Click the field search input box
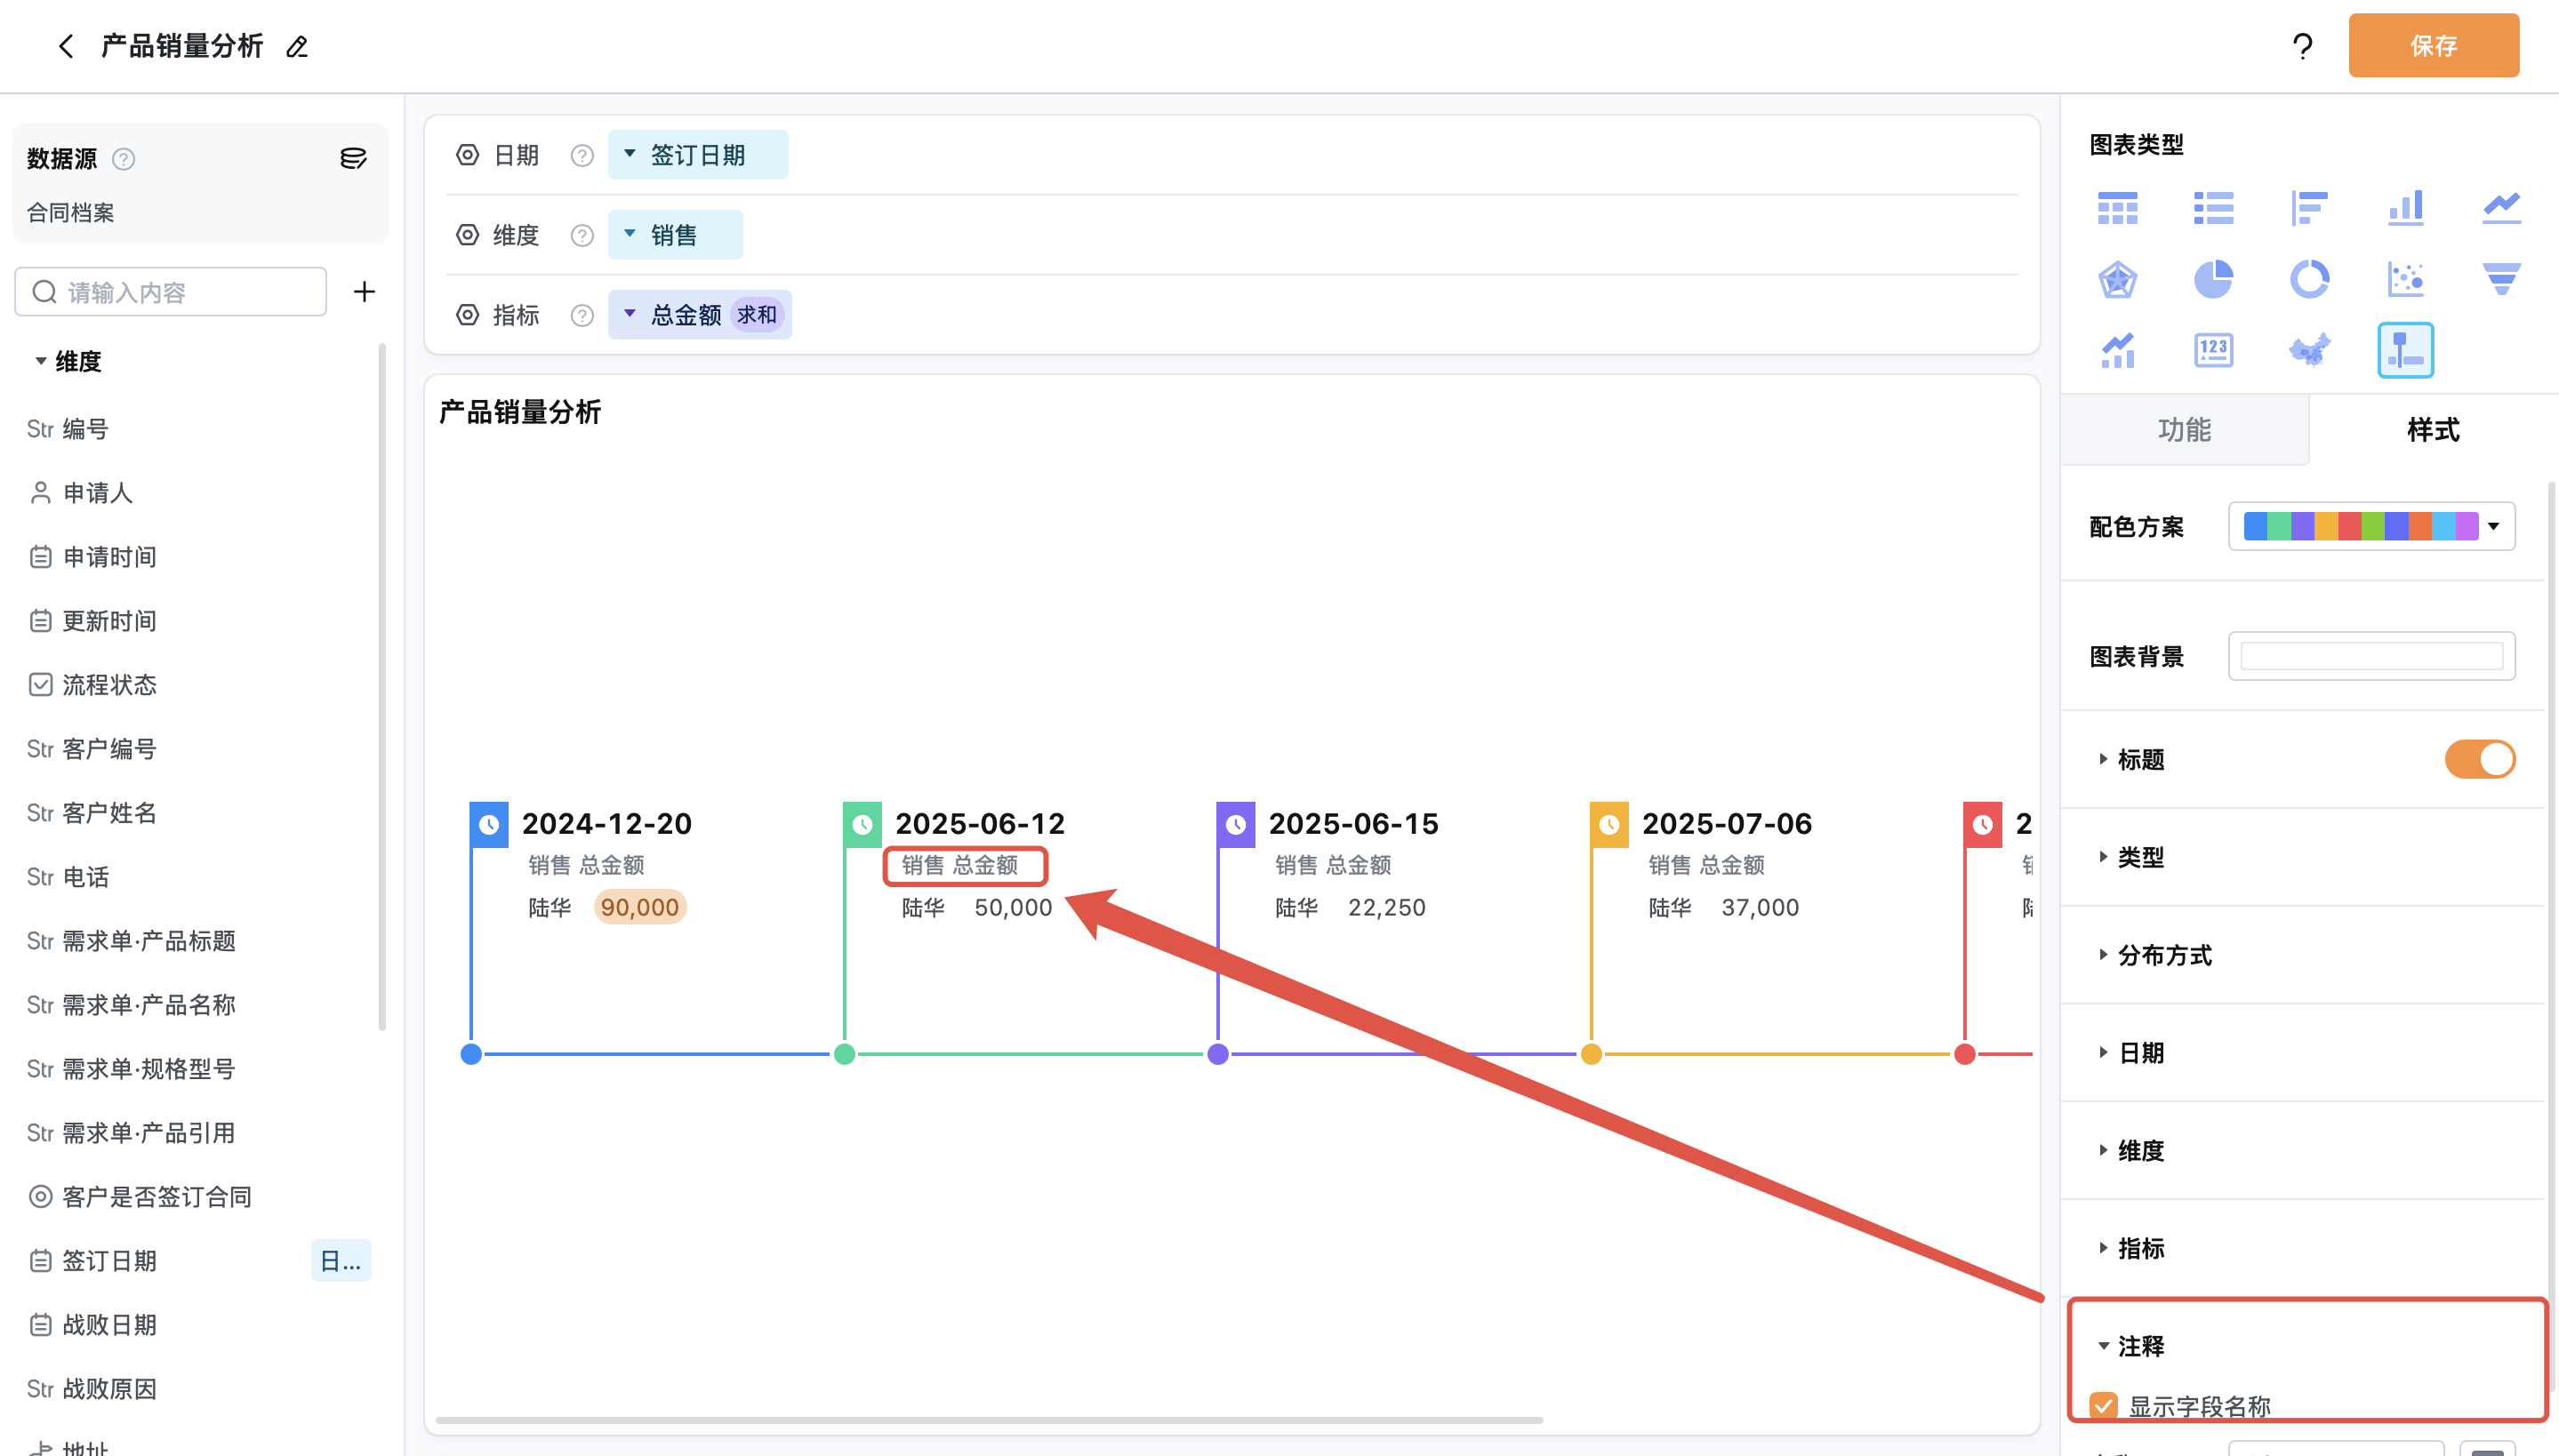The image size is (2559, 1456). [x=171, y=292]
